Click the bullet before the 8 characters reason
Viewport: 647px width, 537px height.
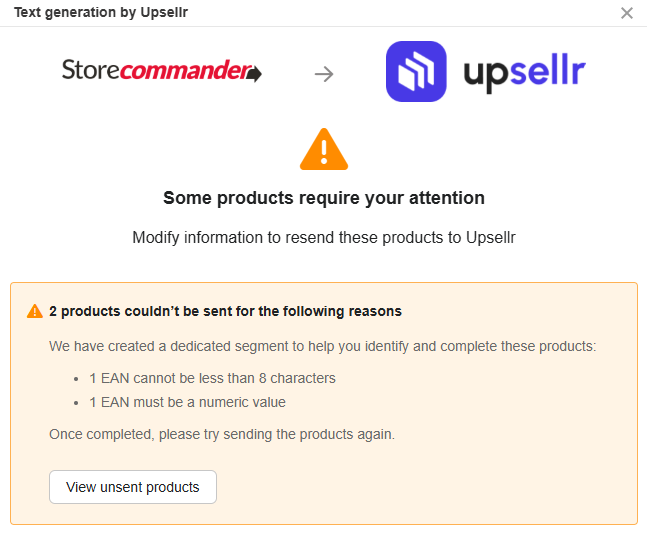(x=77, y=379)
